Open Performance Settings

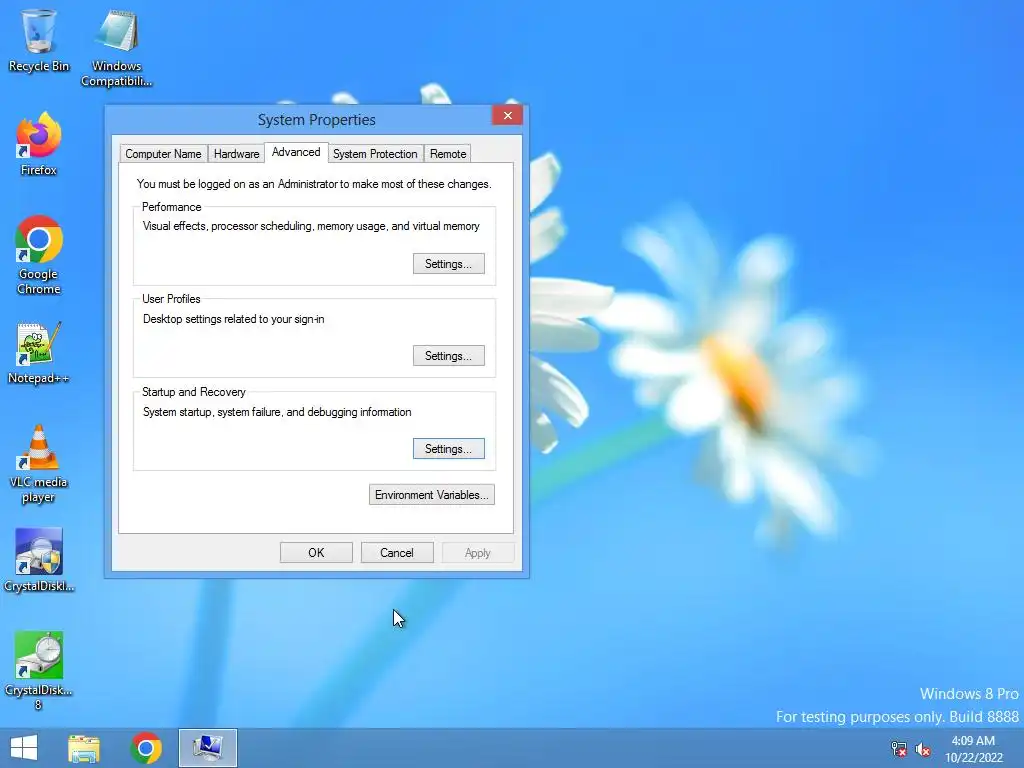[x=449, y=264]
